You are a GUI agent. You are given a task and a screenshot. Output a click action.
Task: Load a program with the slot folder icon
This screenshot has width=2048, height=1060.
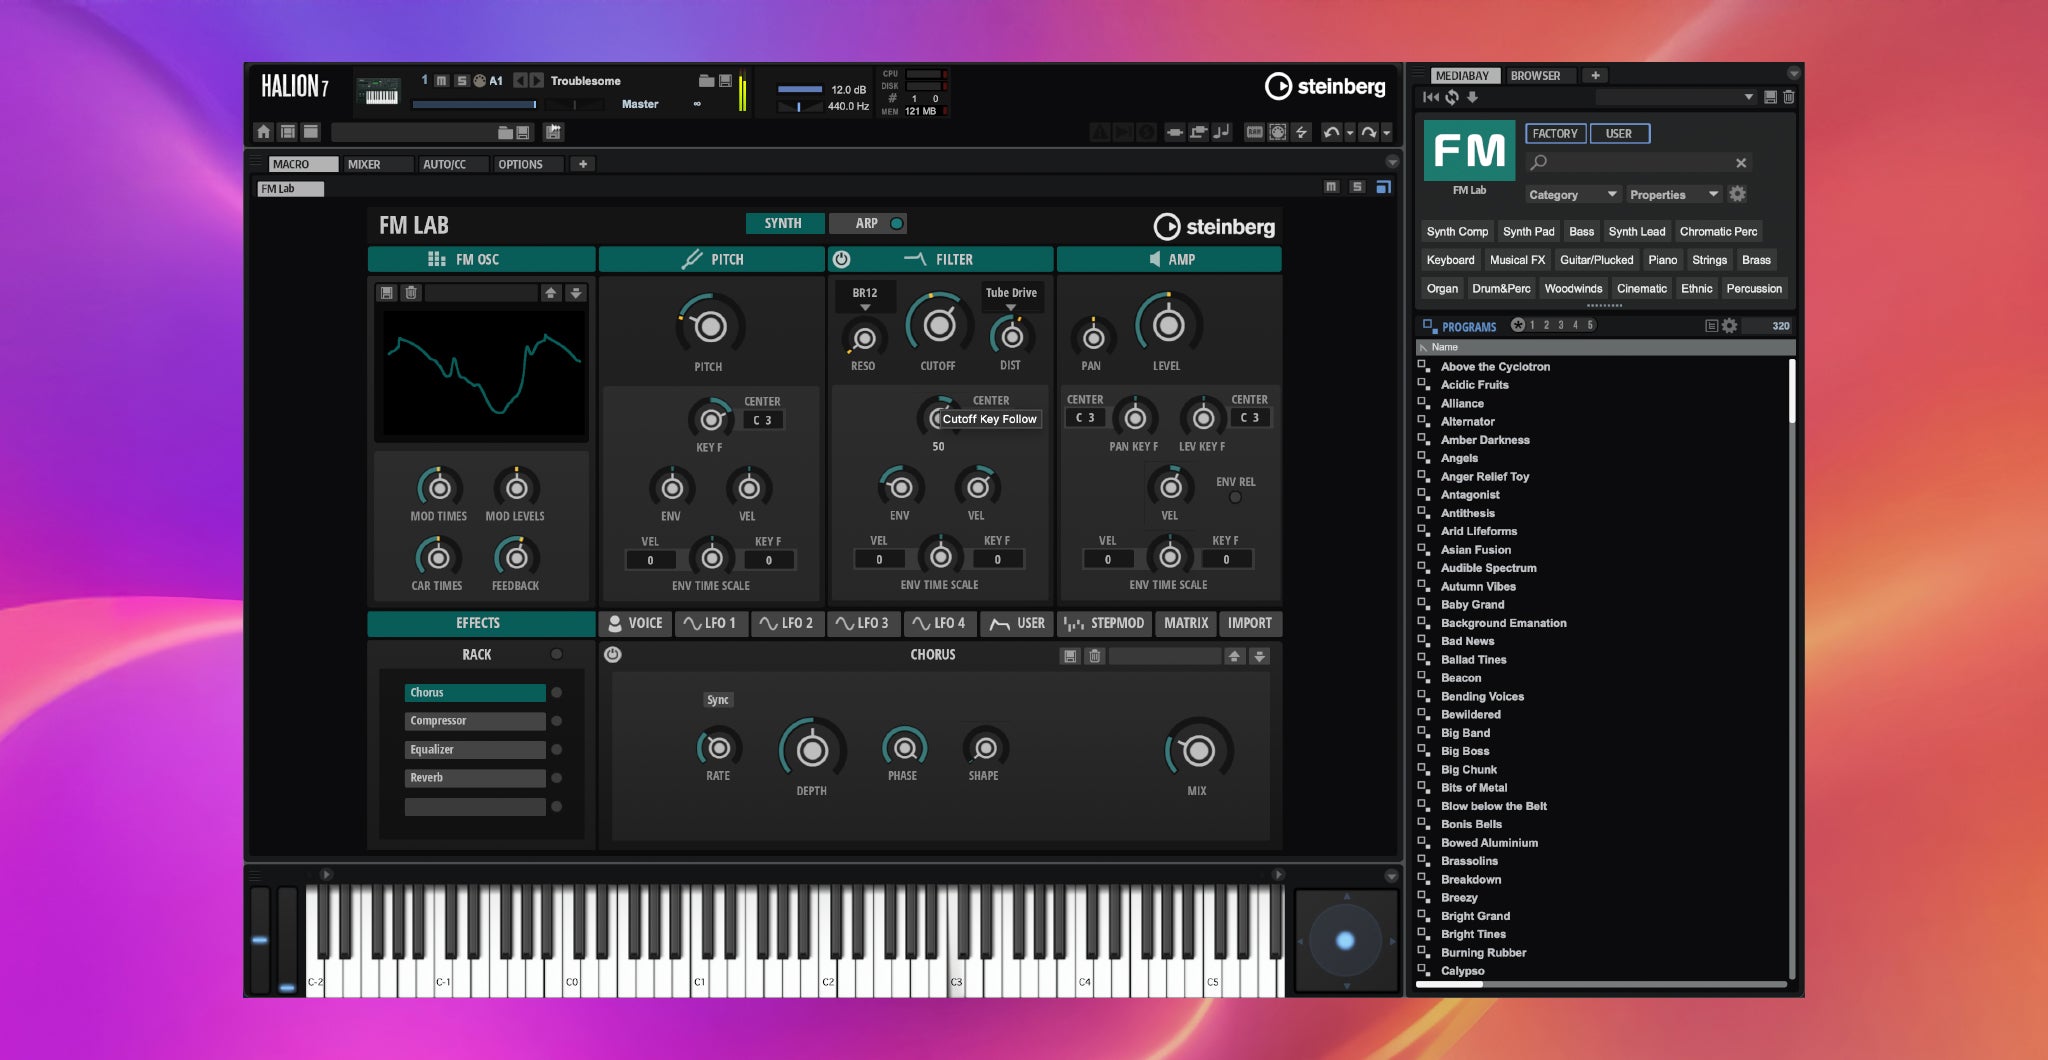click(706, 81)
